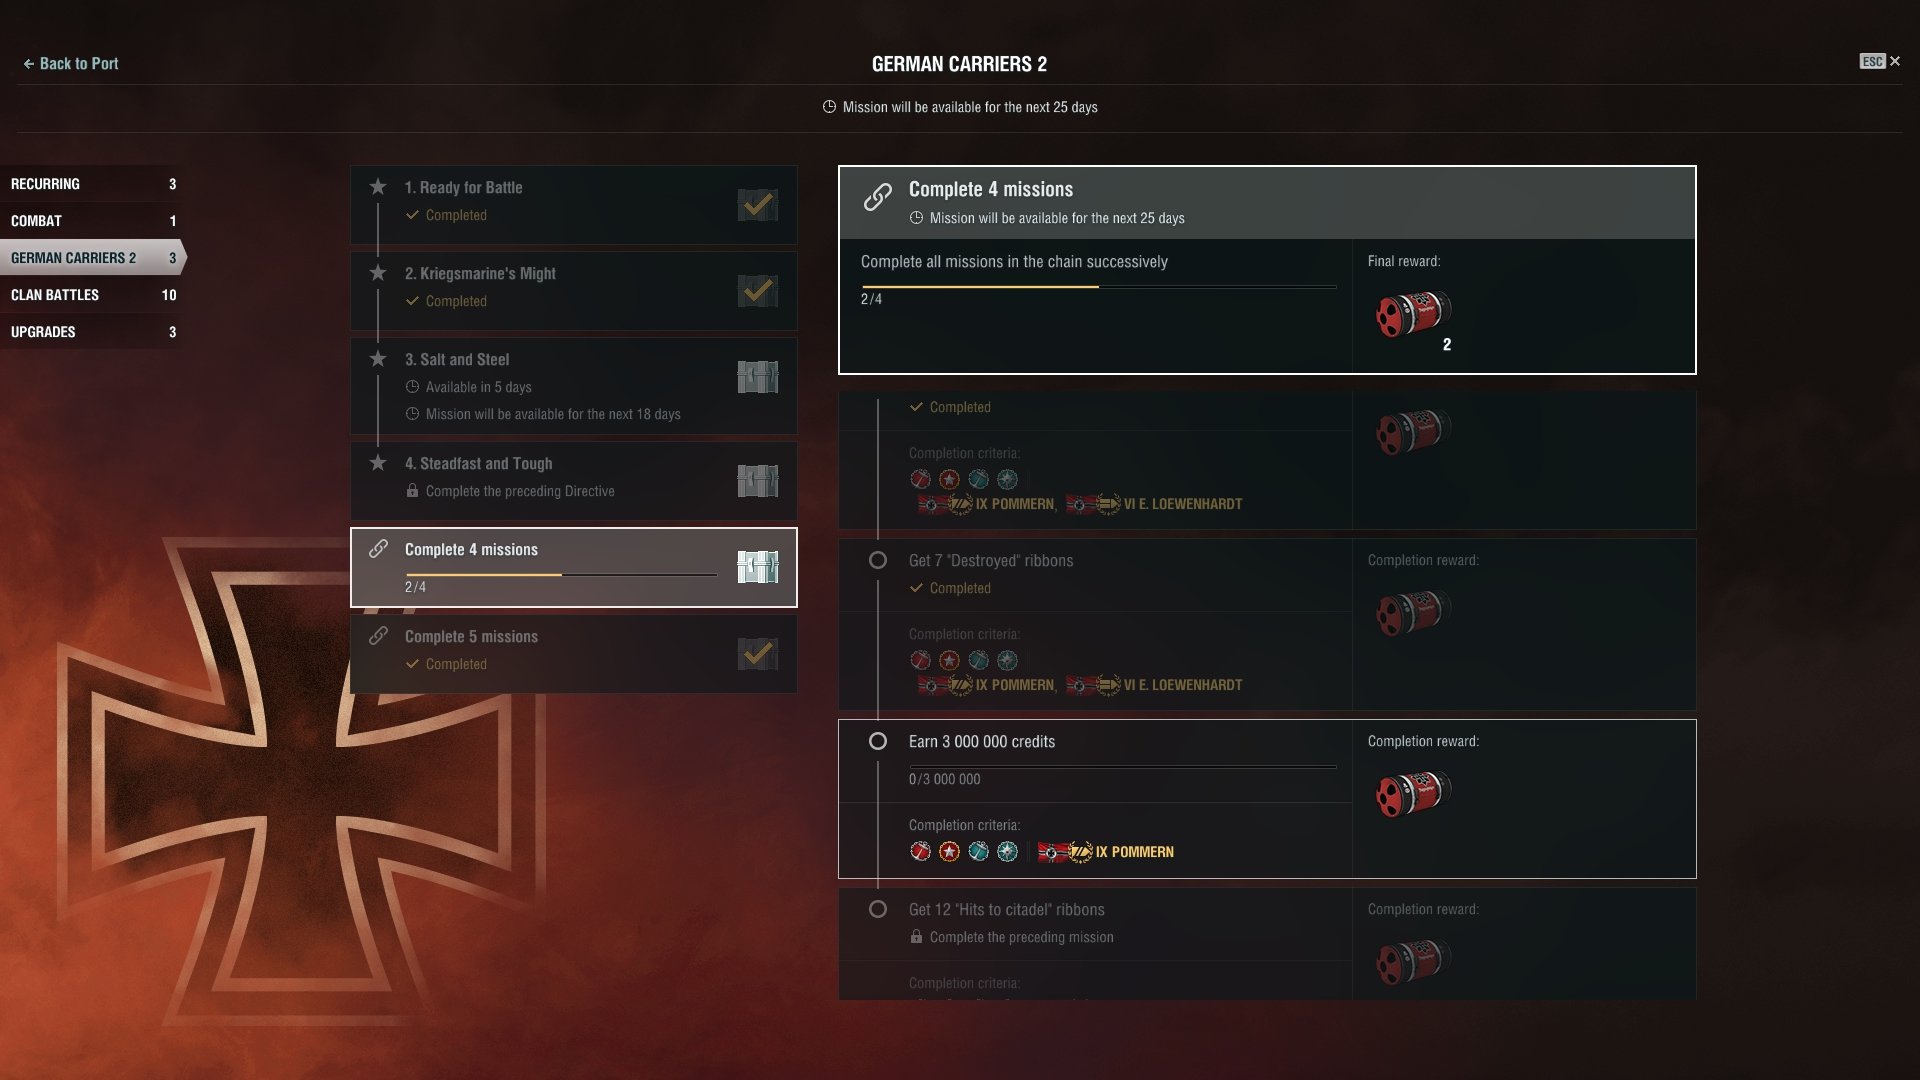Image resolution: width=1920 pixels, height=1080 pixels.
Task: Click the completed checkmark for Kriegsmarine's Might
Action: click(x=757, y=291)
